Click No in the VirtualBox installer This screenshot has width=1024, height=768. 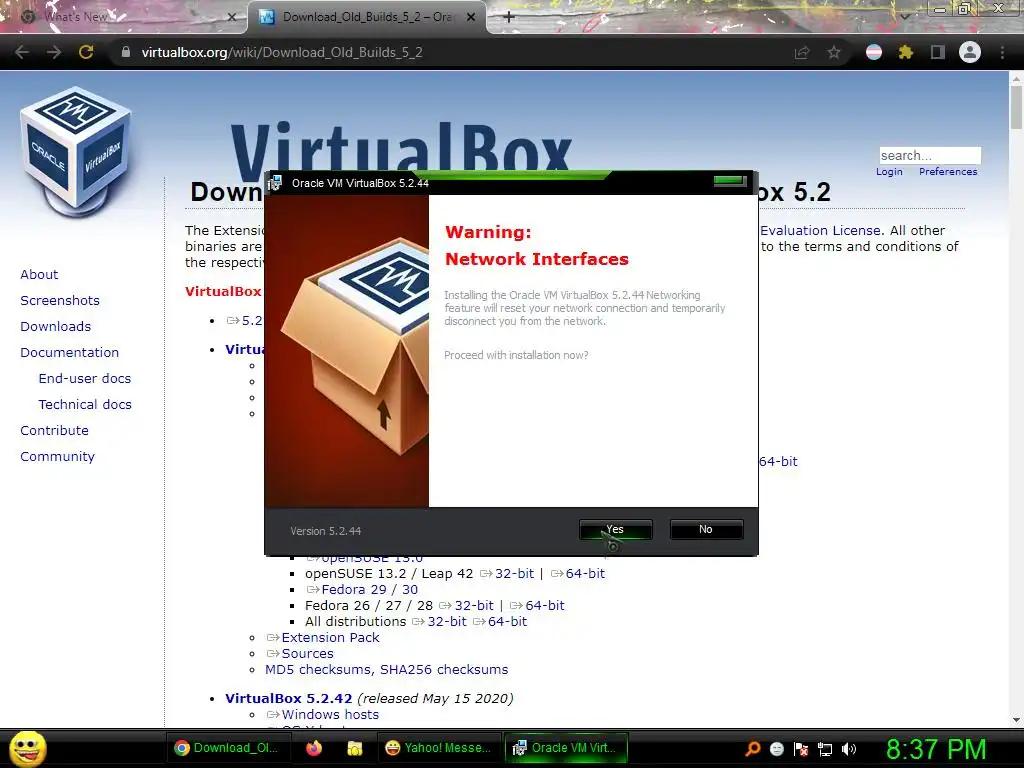click(x=706, y=530)
